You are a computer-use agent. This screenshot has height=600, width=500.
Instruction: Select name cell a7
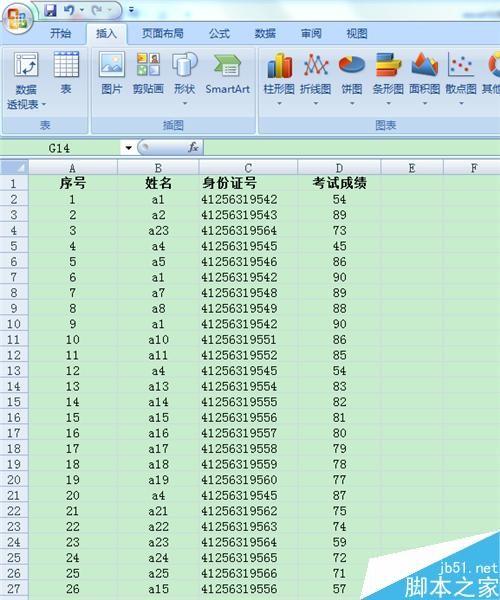click(x=158, y=293)
